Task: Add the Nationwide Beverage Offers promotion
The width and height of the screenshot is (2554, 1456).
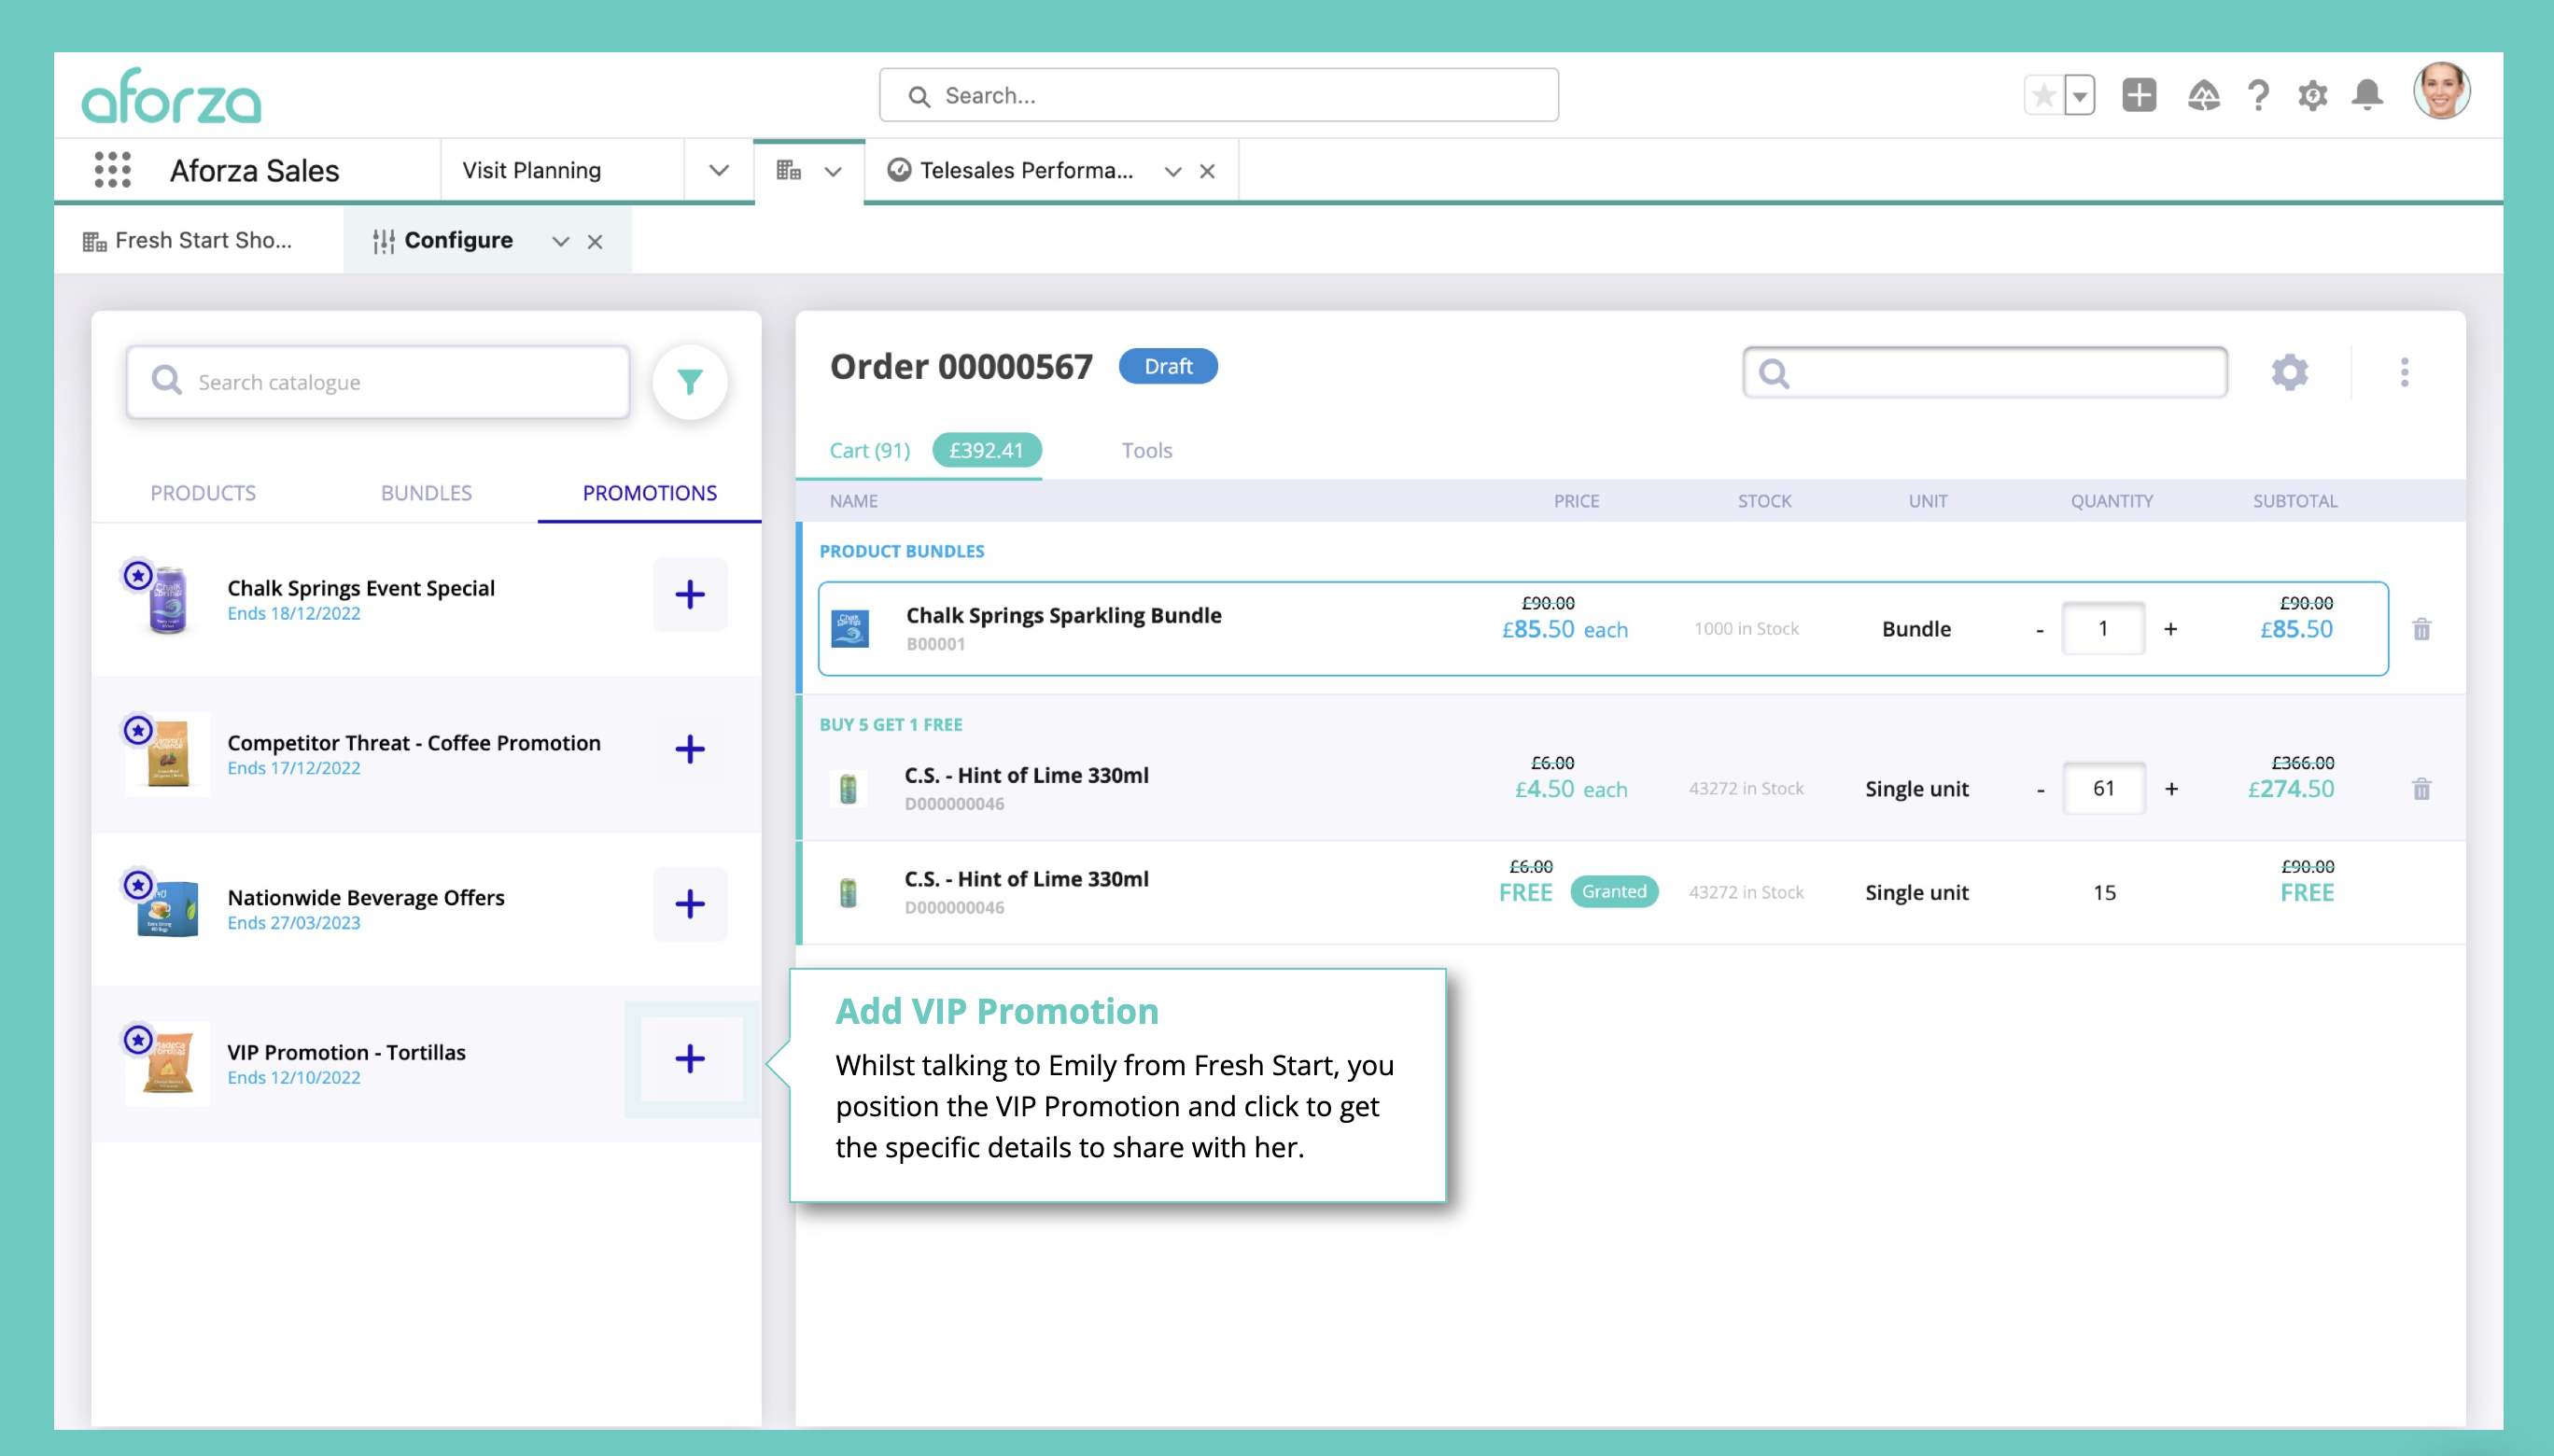Action: (x=689, y=904)
